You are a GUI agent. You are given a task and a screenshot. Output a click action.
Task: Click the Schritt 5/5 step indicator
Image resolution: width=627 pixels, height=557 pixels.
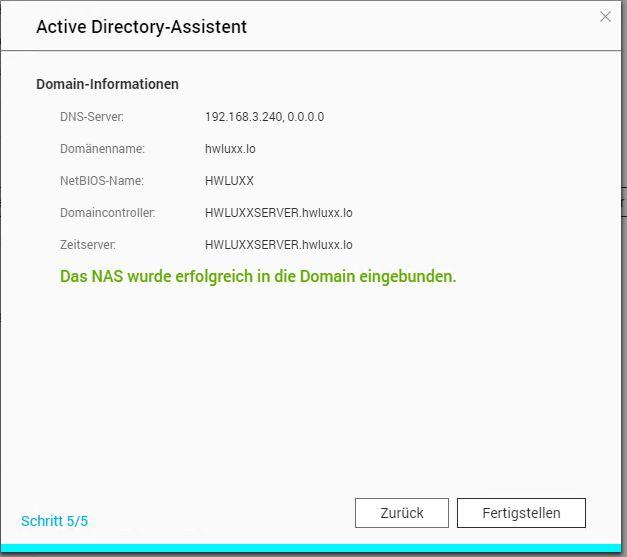point(54,521)
